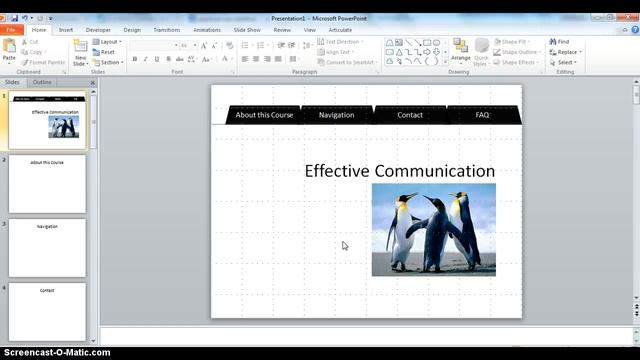Open the Shape Fill dropdown
The image size is (640, 360).
(x=512, y=42)
